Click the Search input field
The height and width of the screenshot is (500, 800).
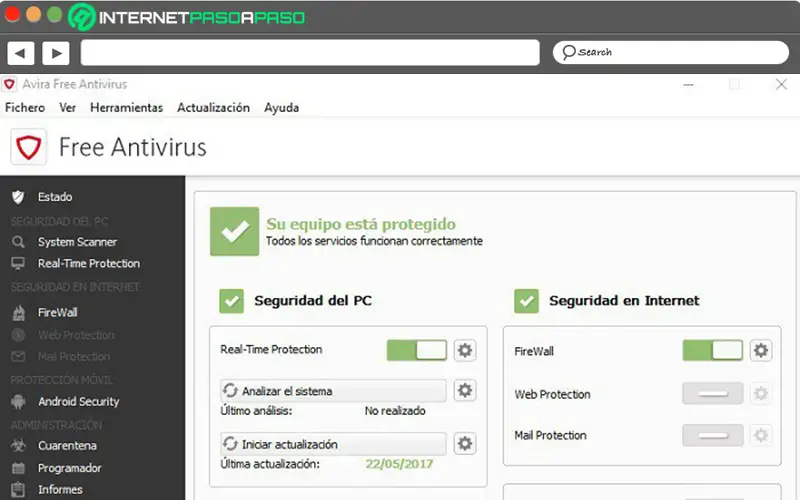(x=671, y=52)
